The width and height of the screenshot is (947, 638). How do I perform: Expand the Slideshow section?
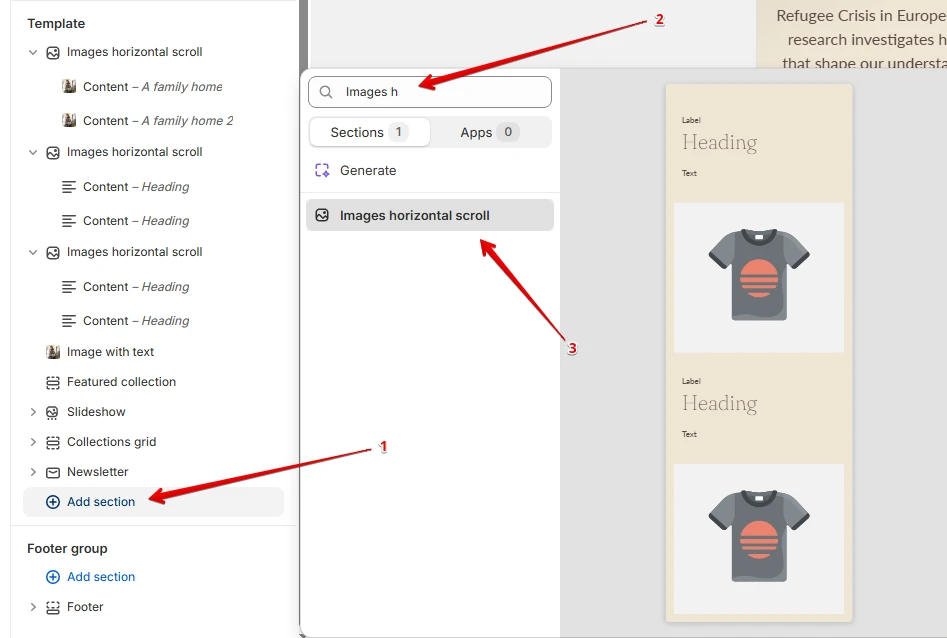click(x=33, y=412)
